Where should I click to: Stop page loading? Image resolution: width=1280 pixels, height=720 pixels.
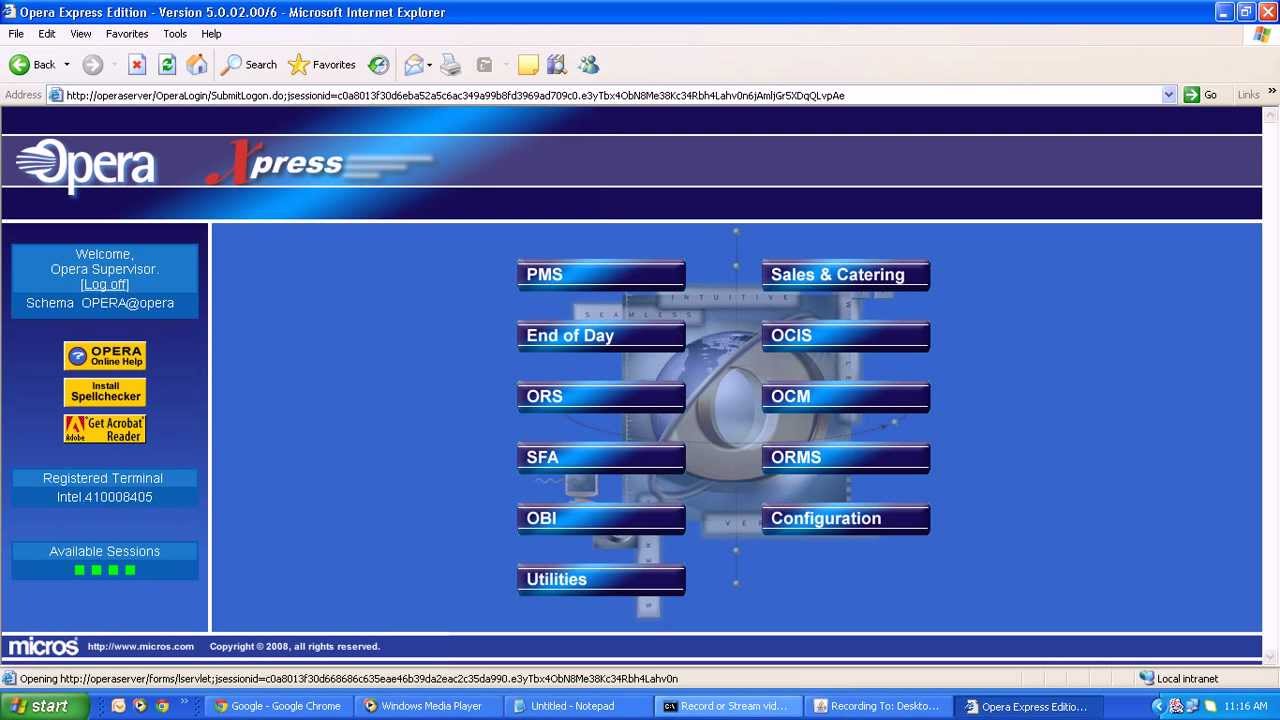137,65
